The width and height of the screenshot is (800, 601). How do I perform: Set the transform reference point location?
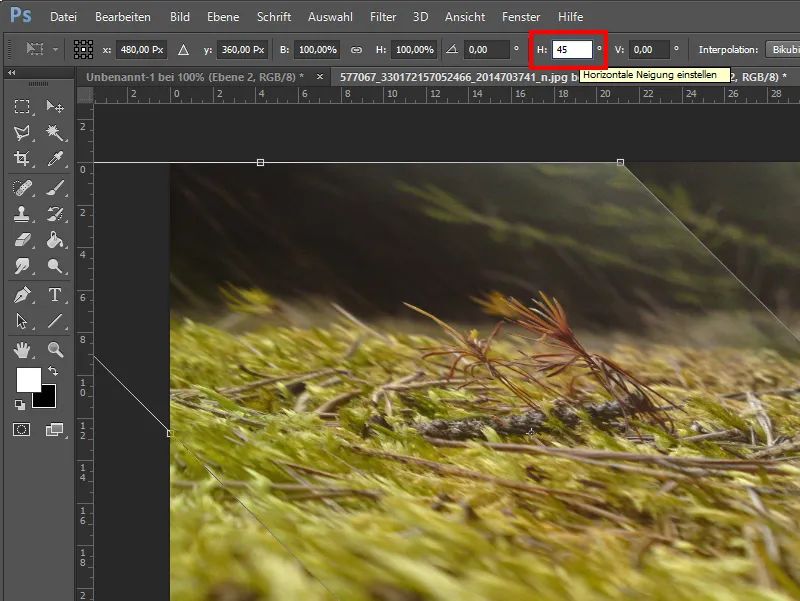83,49
